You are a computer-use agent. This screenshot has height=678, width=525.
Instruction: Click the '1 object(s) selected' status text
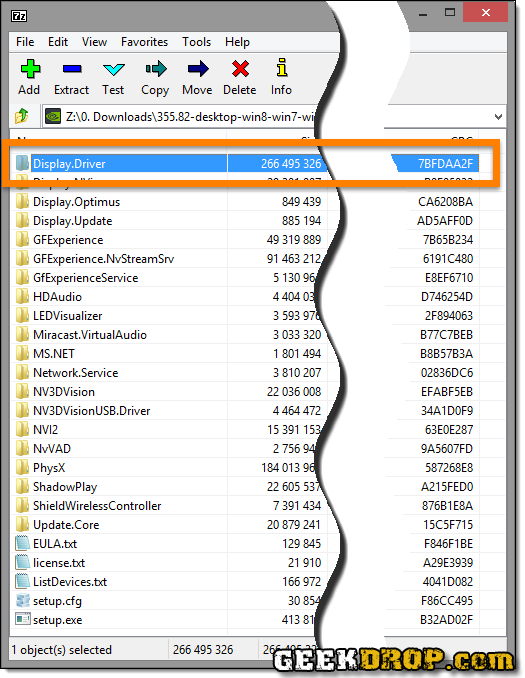(61, 650)
